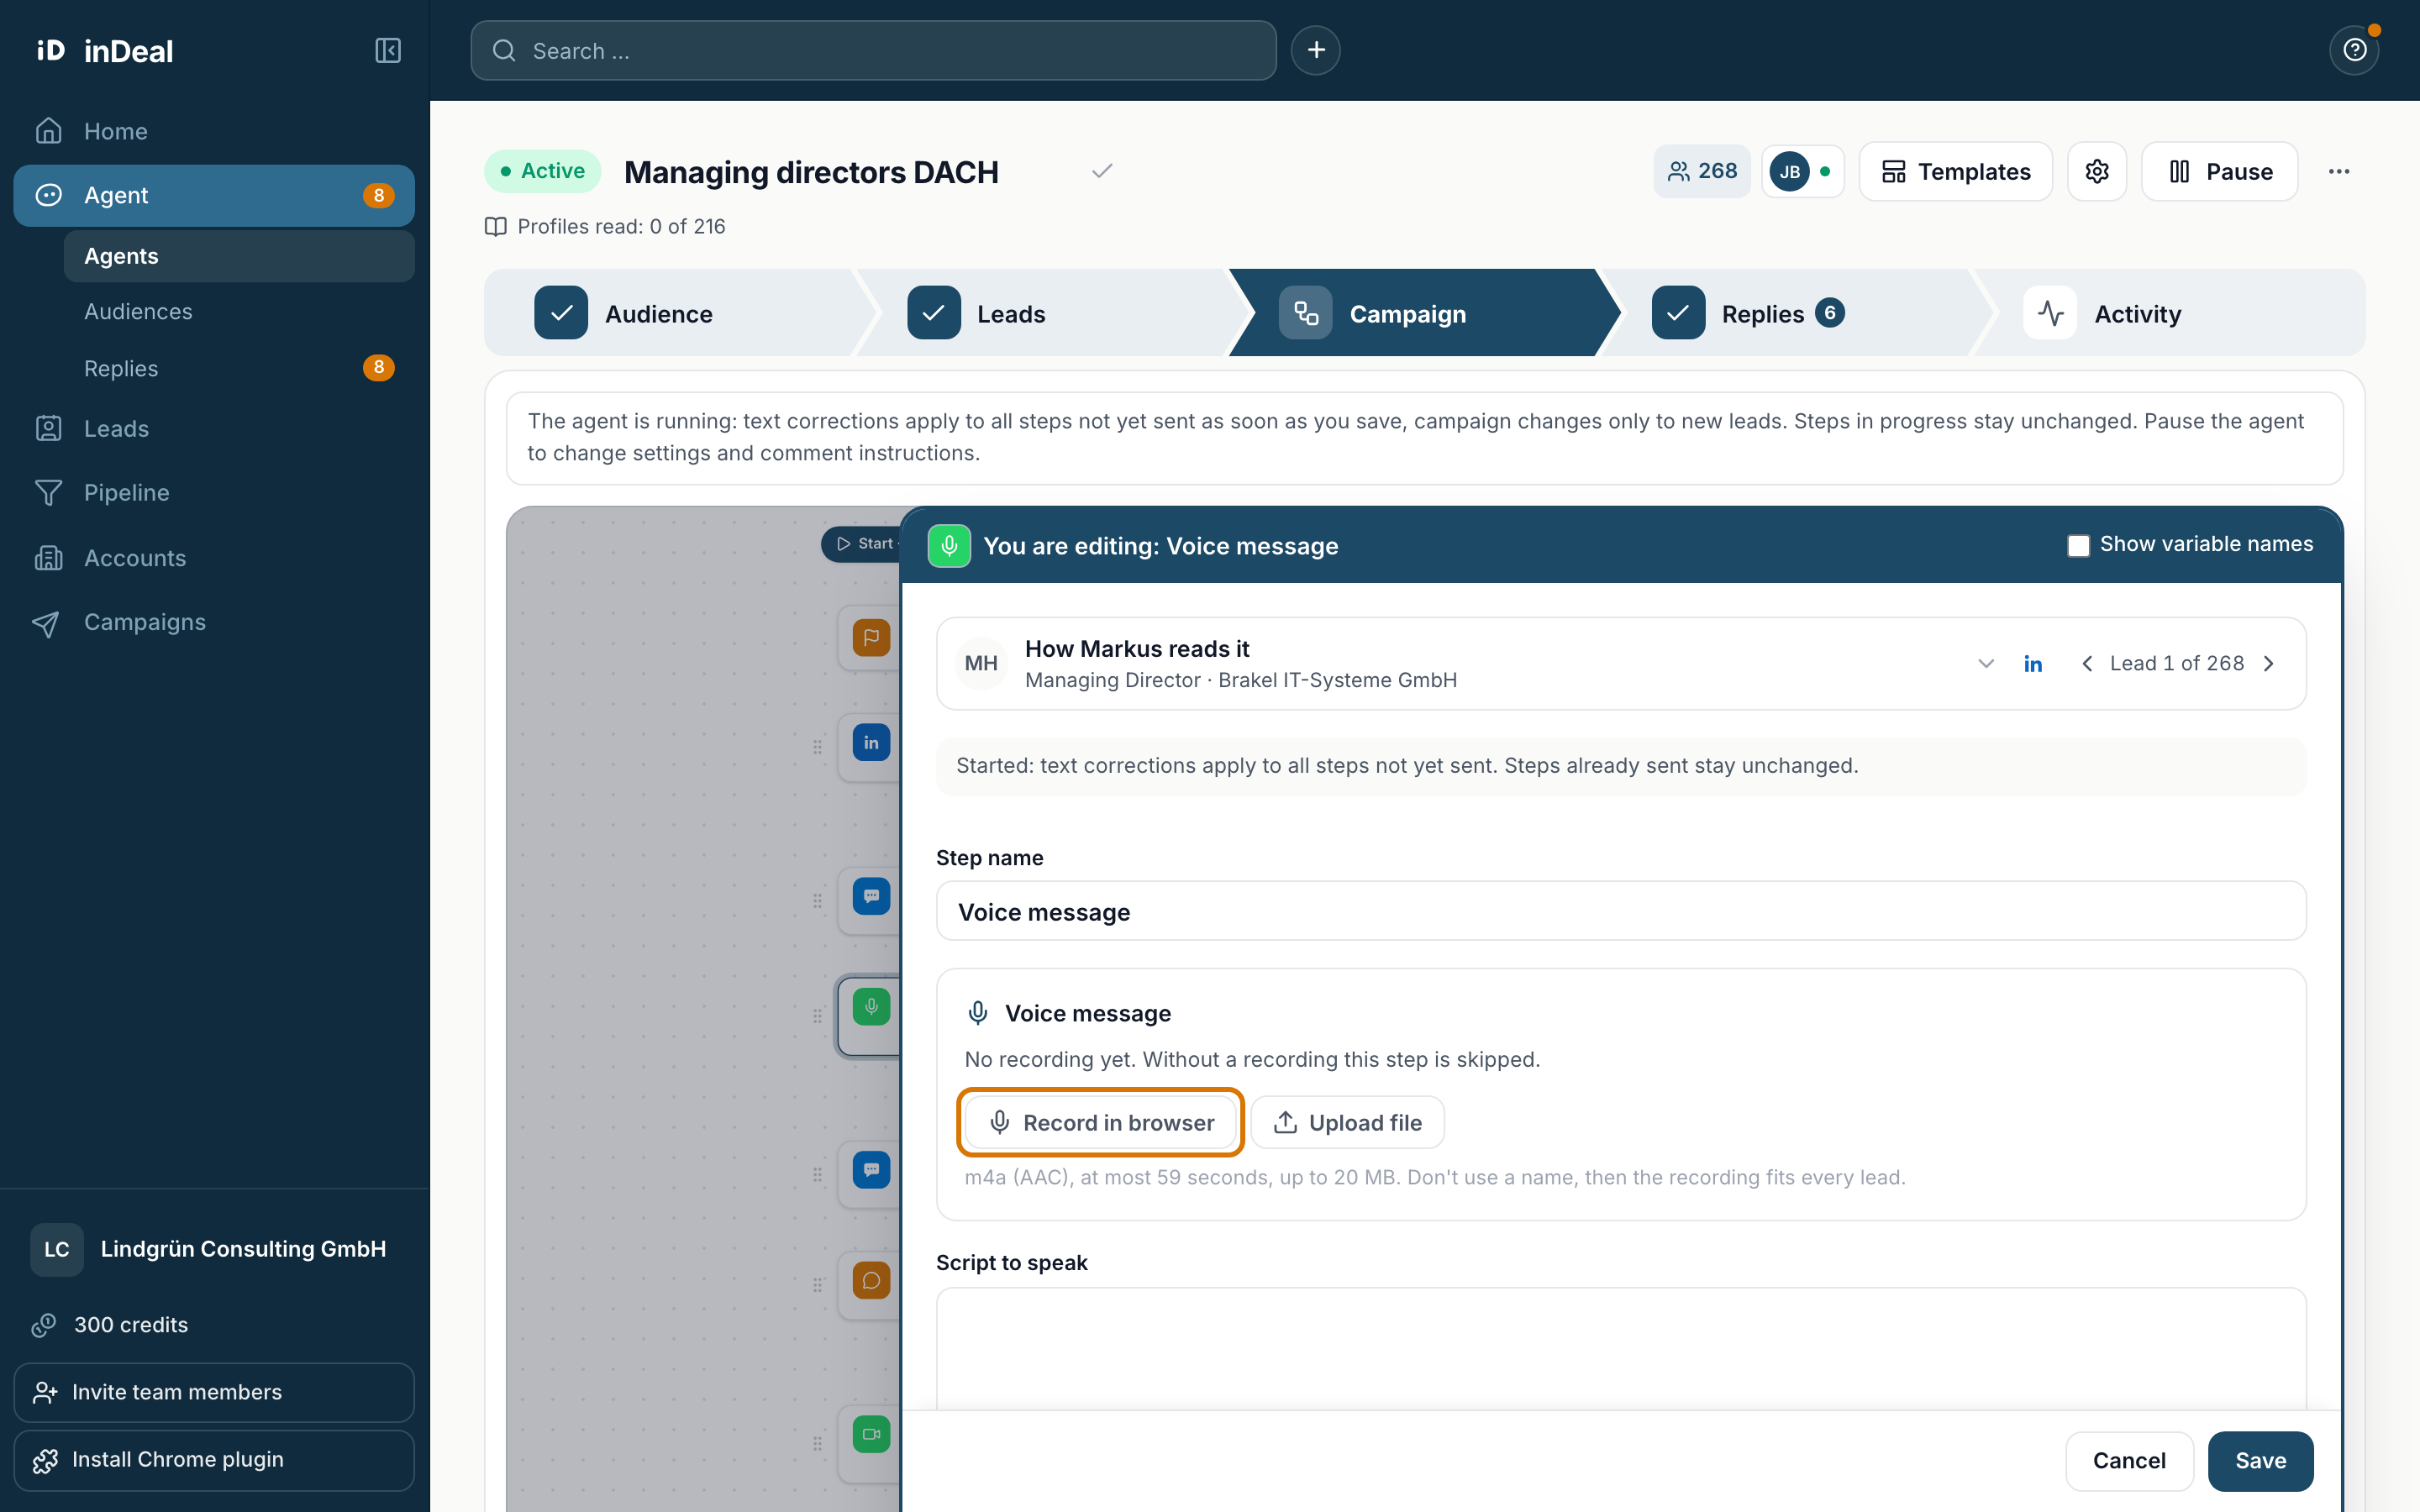Go to previous lead arrow
The image size is (2420, 1512).
(2087, 663)
